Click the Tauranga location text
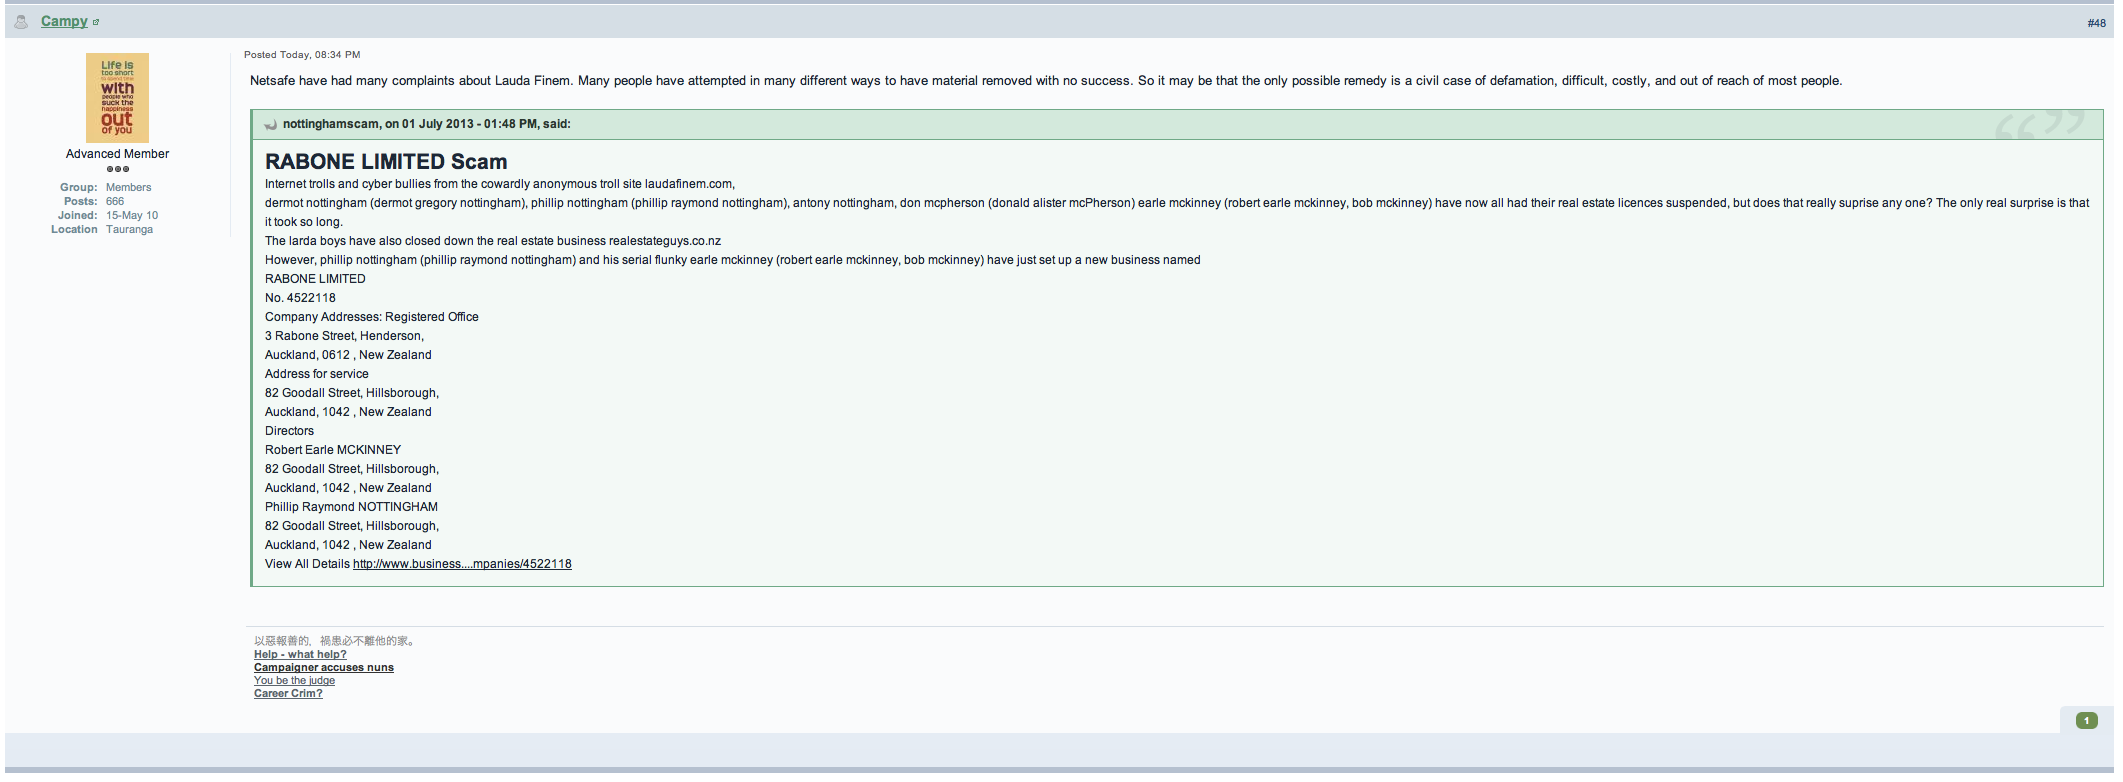This screenshot has width=2123, height=782. [130, 229]
